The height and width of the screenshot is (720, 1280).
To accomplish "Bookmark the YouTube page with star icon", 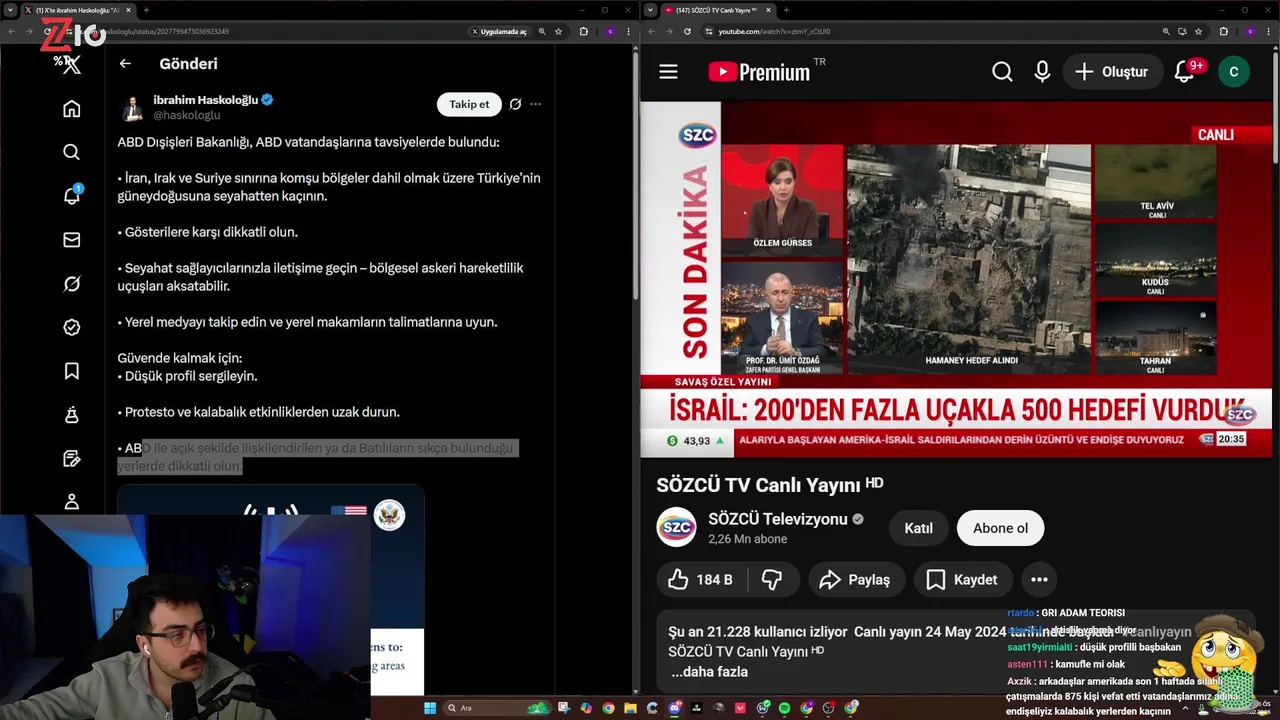I will click(x=1198, y=31).
